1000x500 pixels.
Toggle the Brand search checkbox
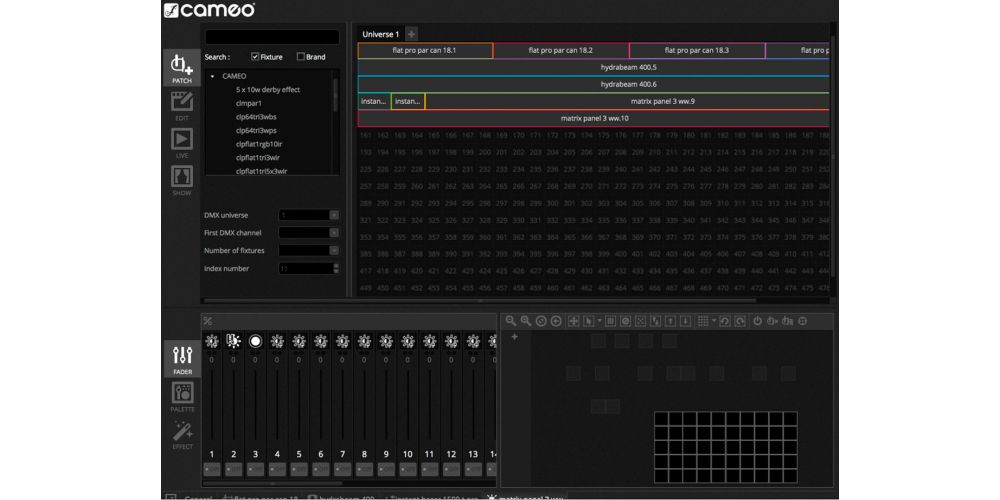coord(300,57)
